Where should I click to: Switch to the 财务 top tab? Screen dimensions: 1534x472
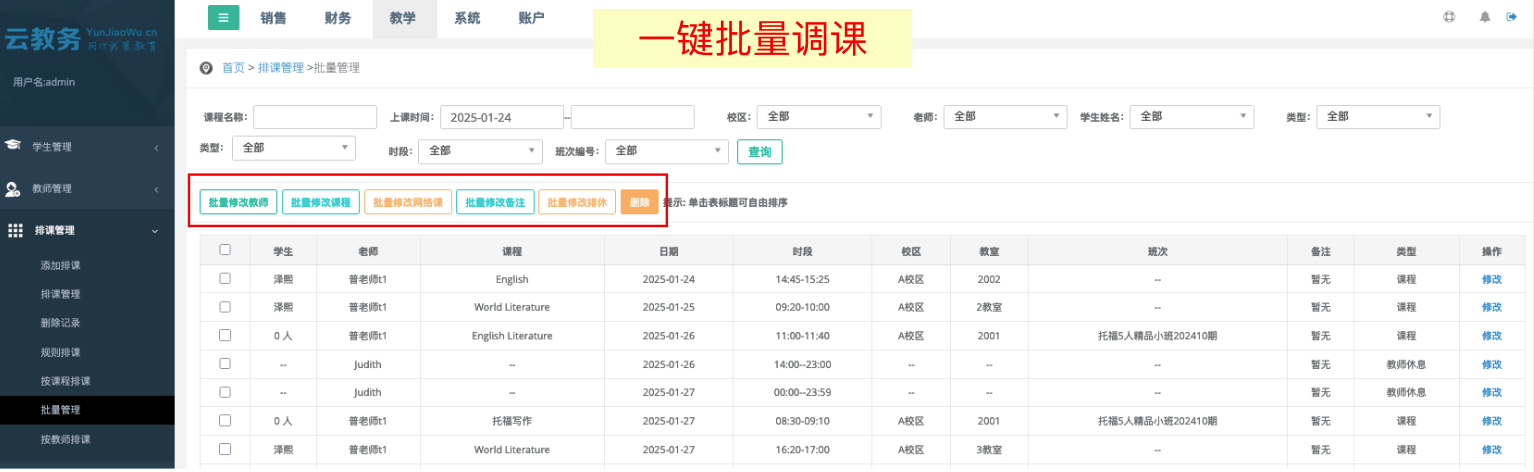click(x=338, y=18)
